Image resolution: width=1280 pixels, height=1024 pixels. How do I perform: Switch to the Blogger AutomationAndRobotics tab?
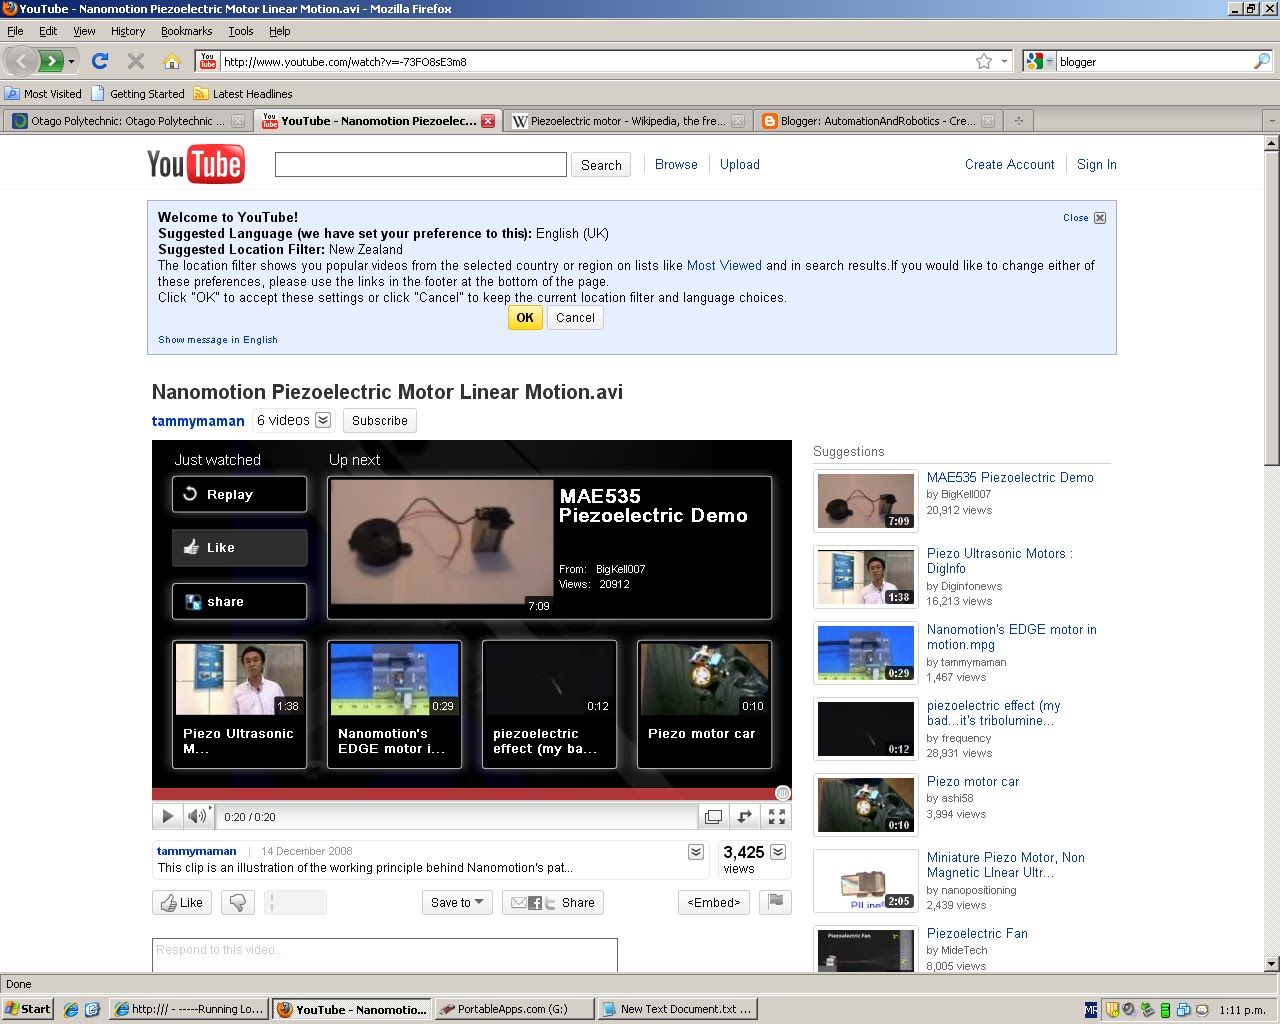877,121
